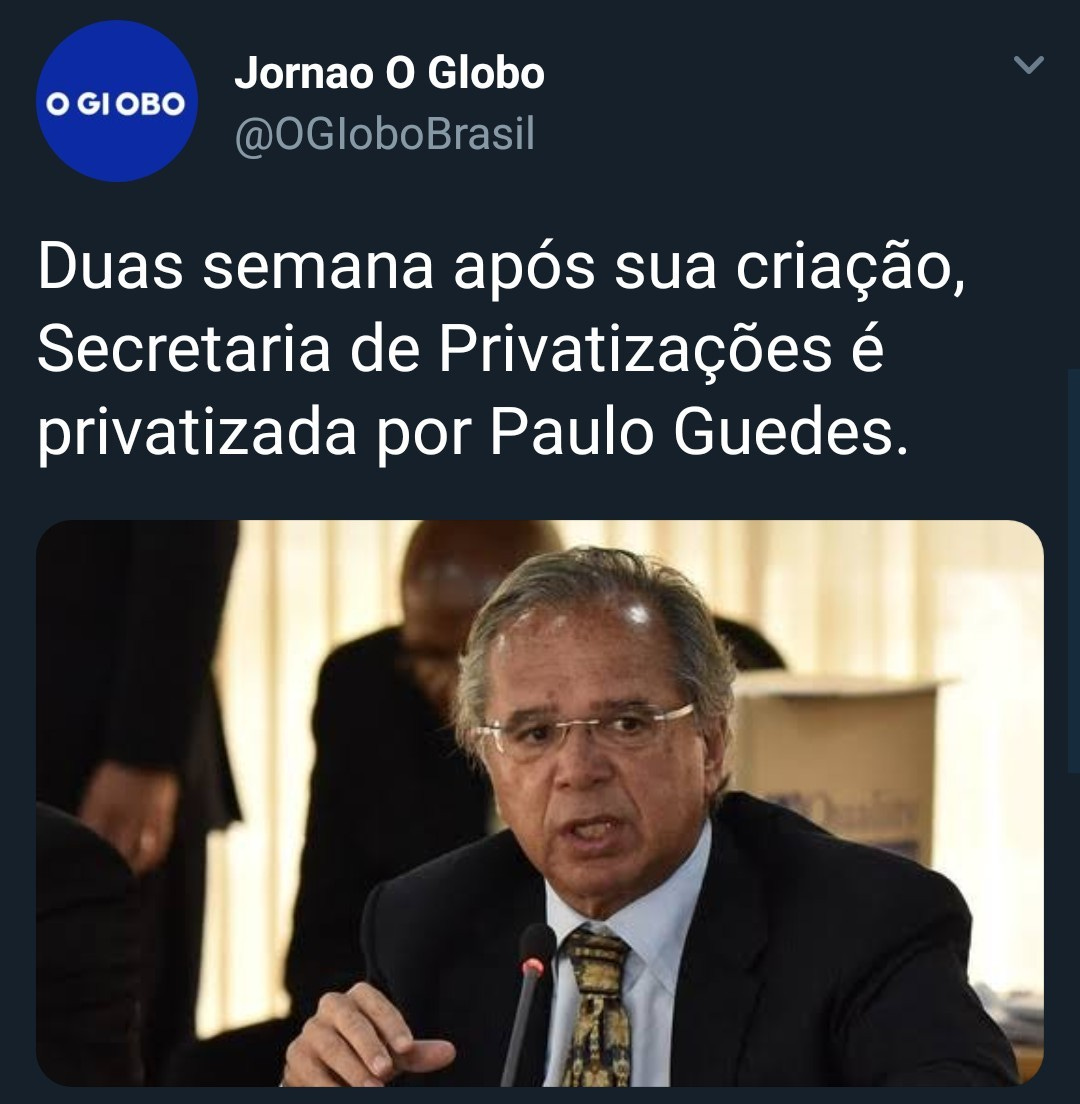Click the man's patterned tie in photo

pyautogui.click(x=597, y=1007)
